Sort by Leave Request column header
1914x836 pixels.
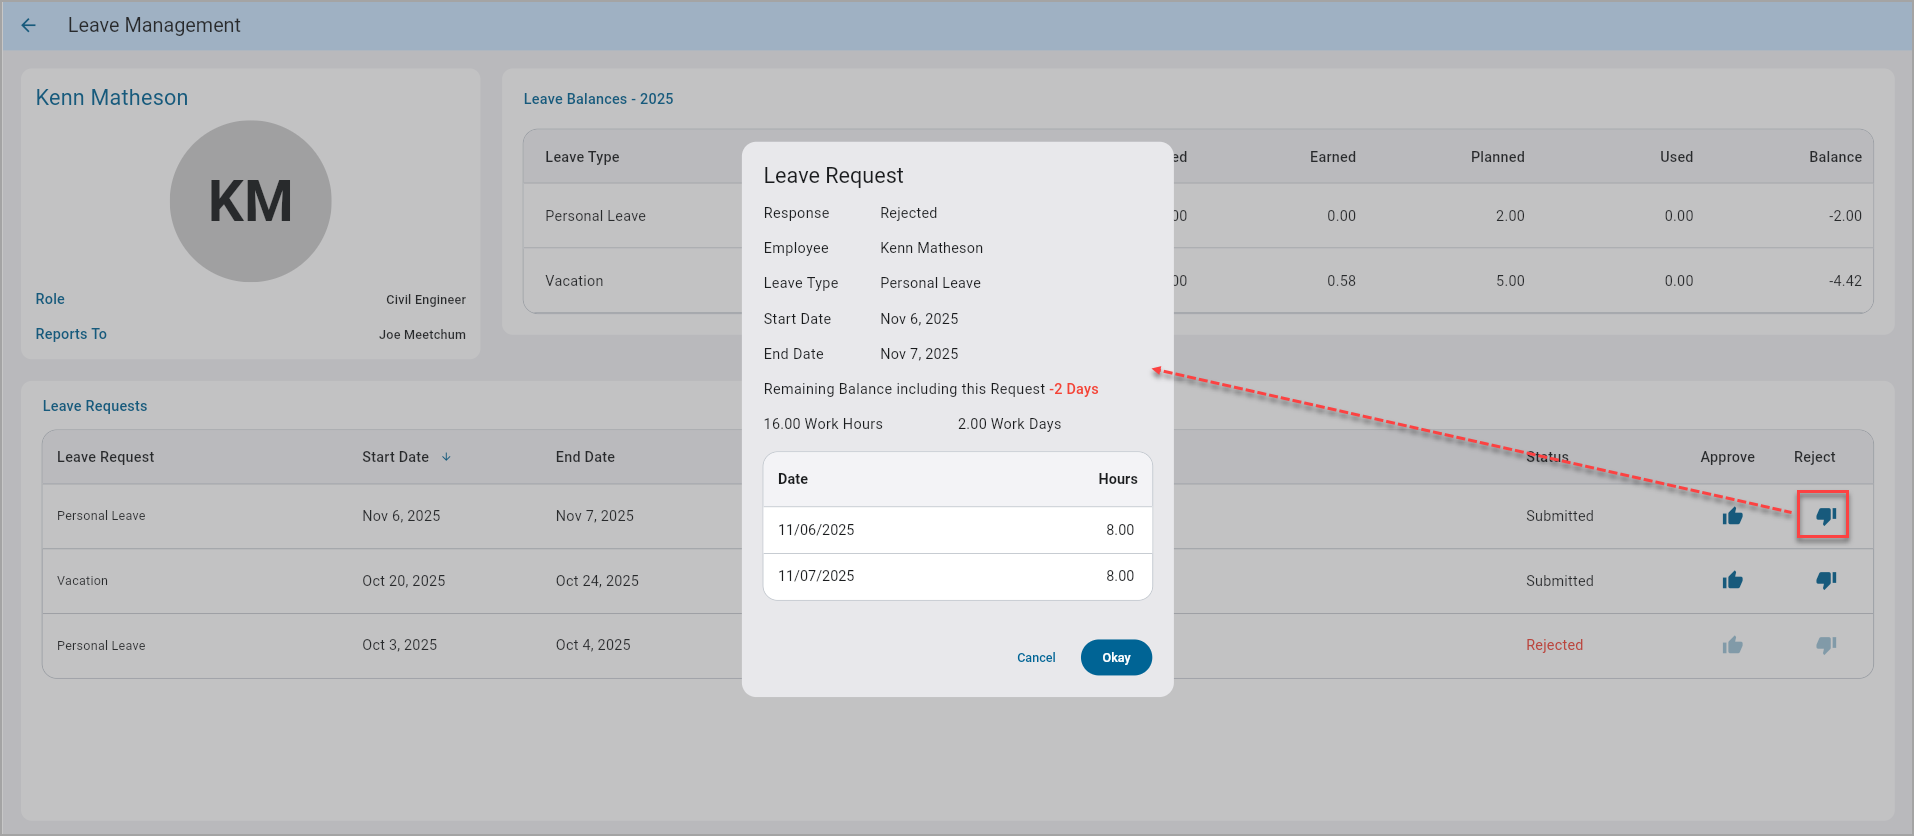[105, 457]
